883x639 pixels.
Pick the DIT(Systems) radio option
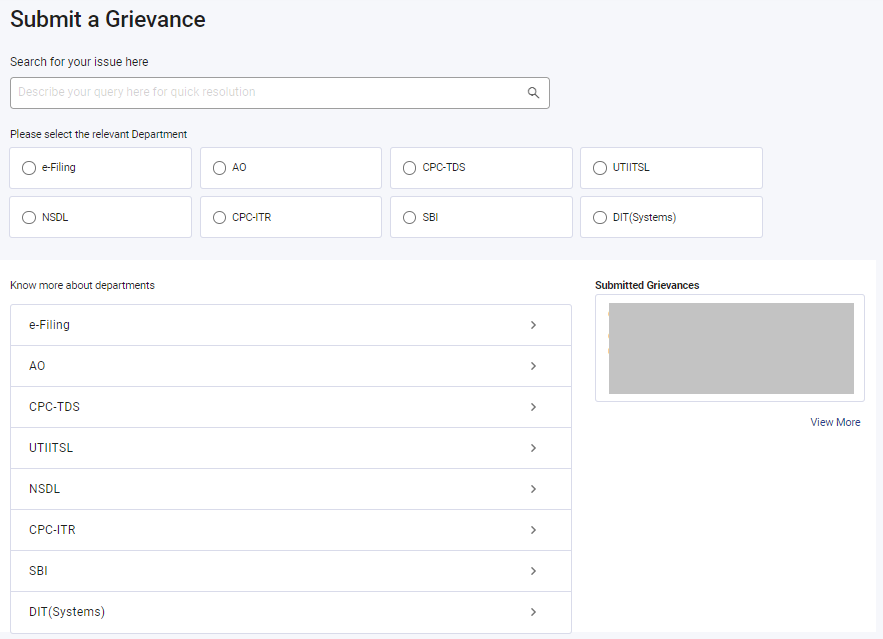(x=599, y=218)
